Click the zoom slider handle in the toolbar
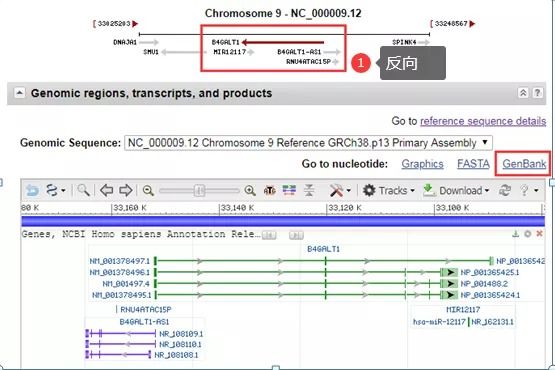 tap(199, 190)
